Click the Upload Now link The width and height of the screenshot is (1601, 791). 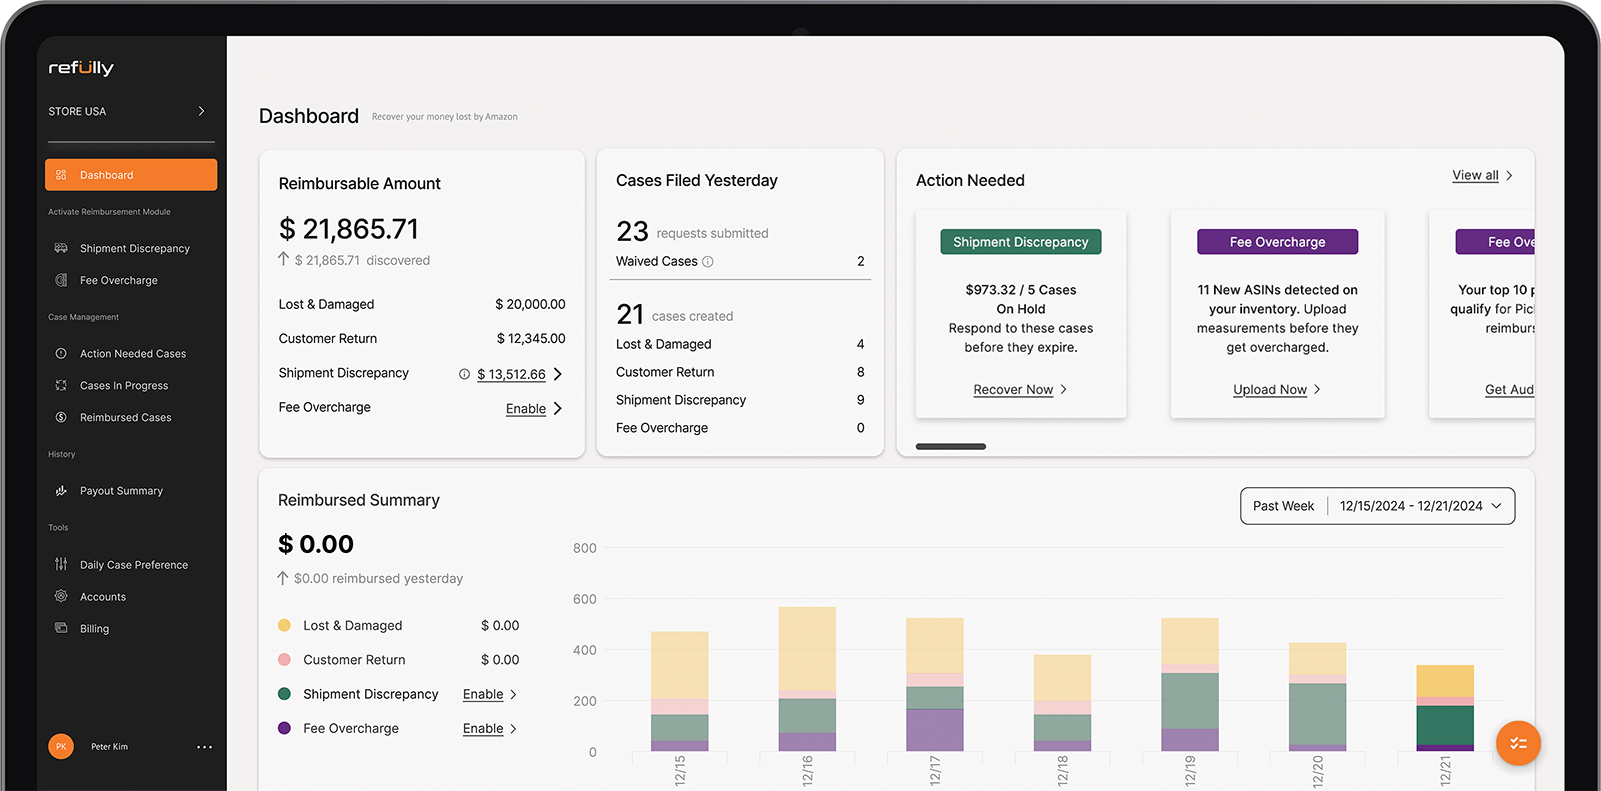(x=1270, y=389)
